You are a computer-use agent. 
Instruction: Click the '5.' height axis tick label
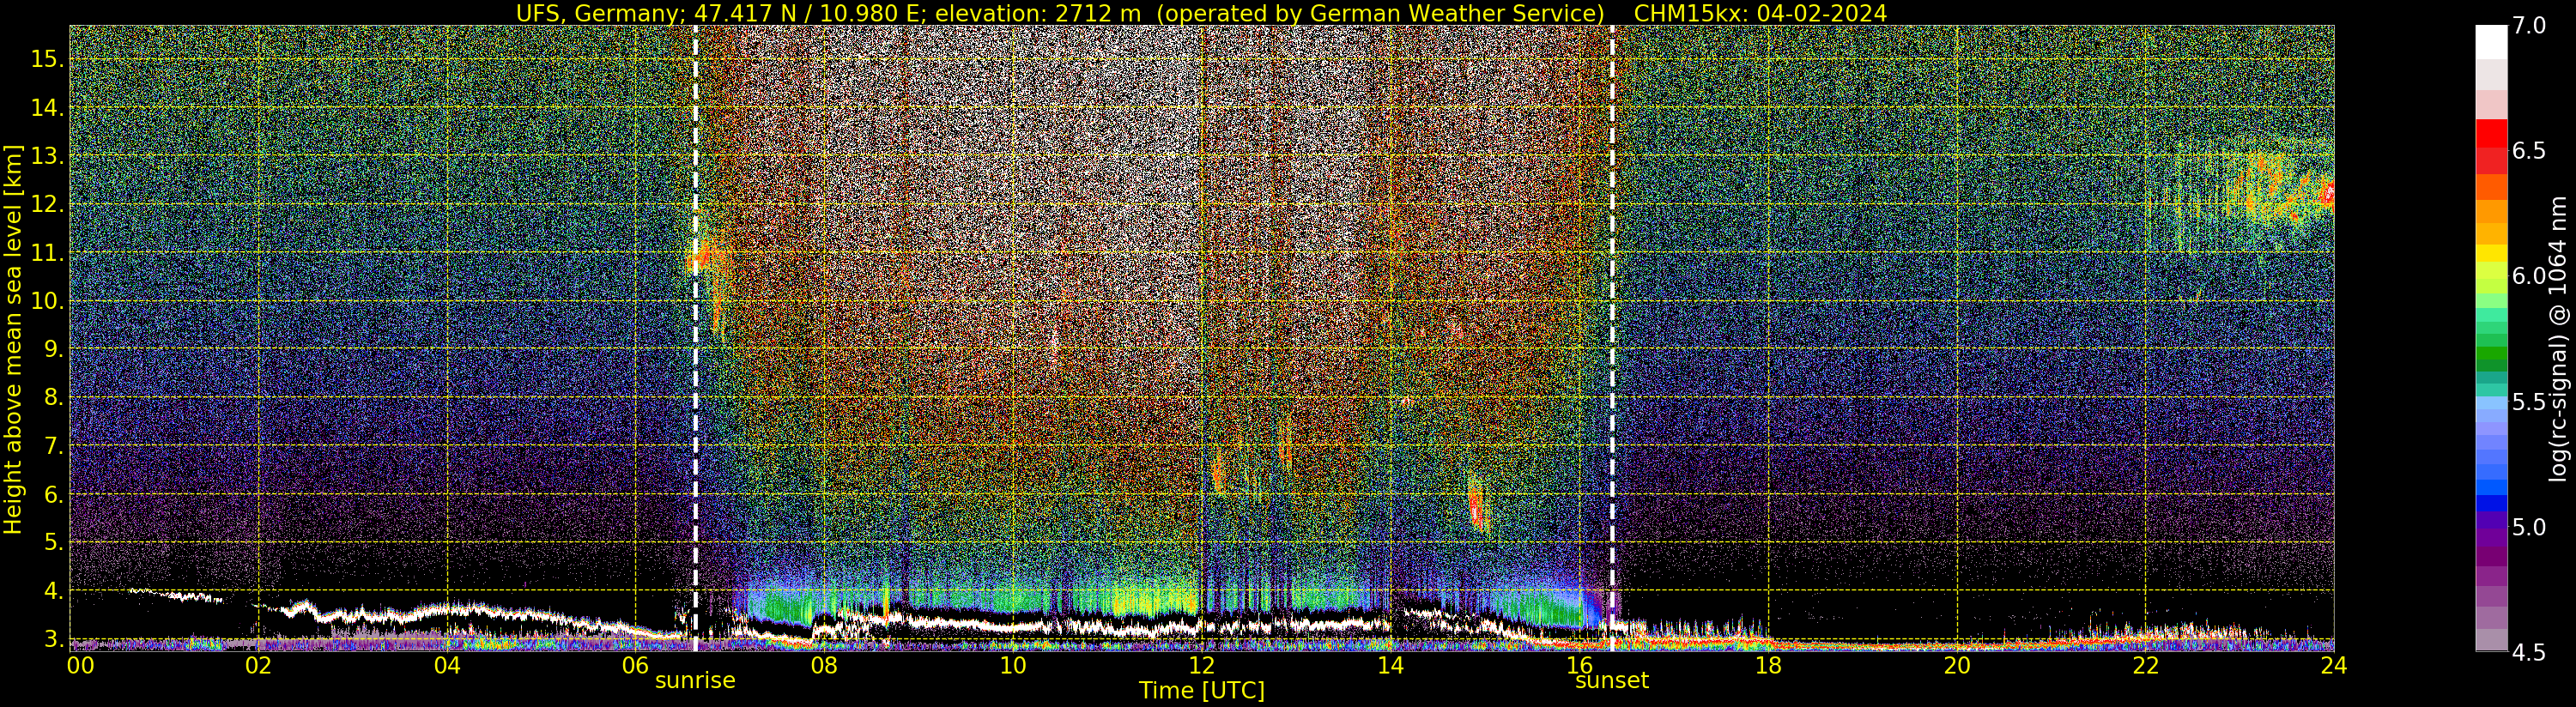(x=52, y=542)
